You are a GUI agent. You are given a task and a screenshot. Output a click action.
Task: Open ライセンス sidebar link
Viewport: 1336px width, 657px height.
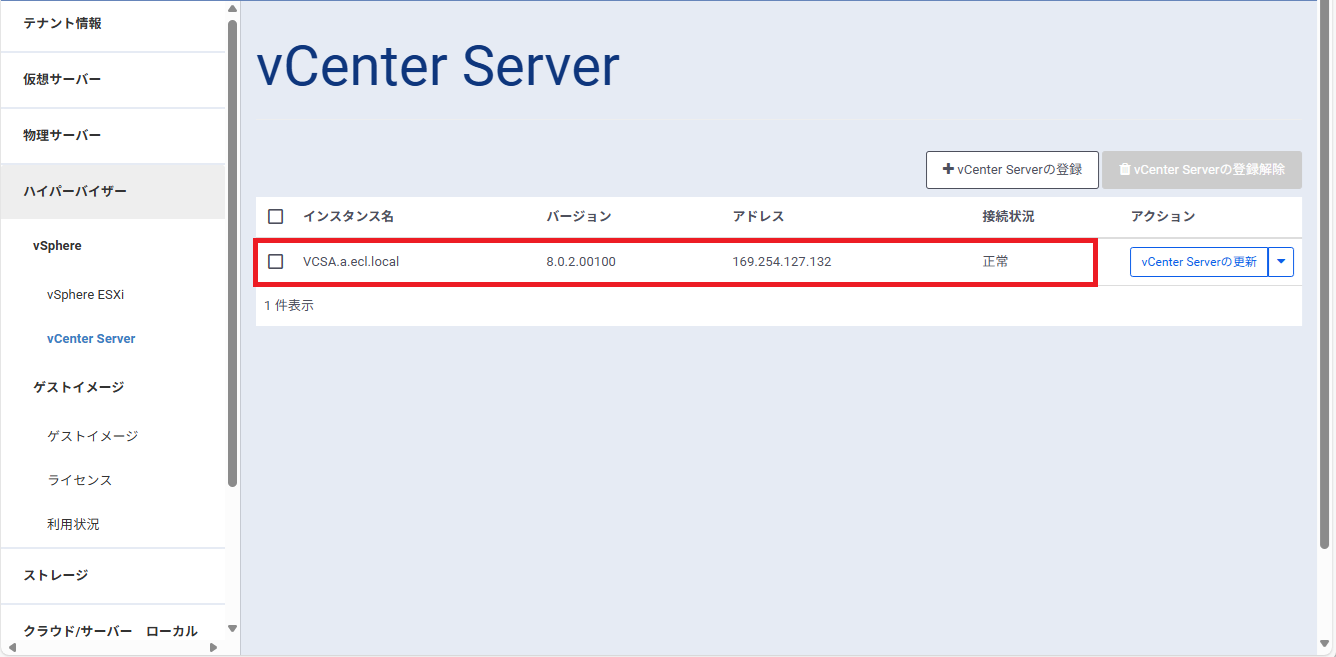click(80, 480)
